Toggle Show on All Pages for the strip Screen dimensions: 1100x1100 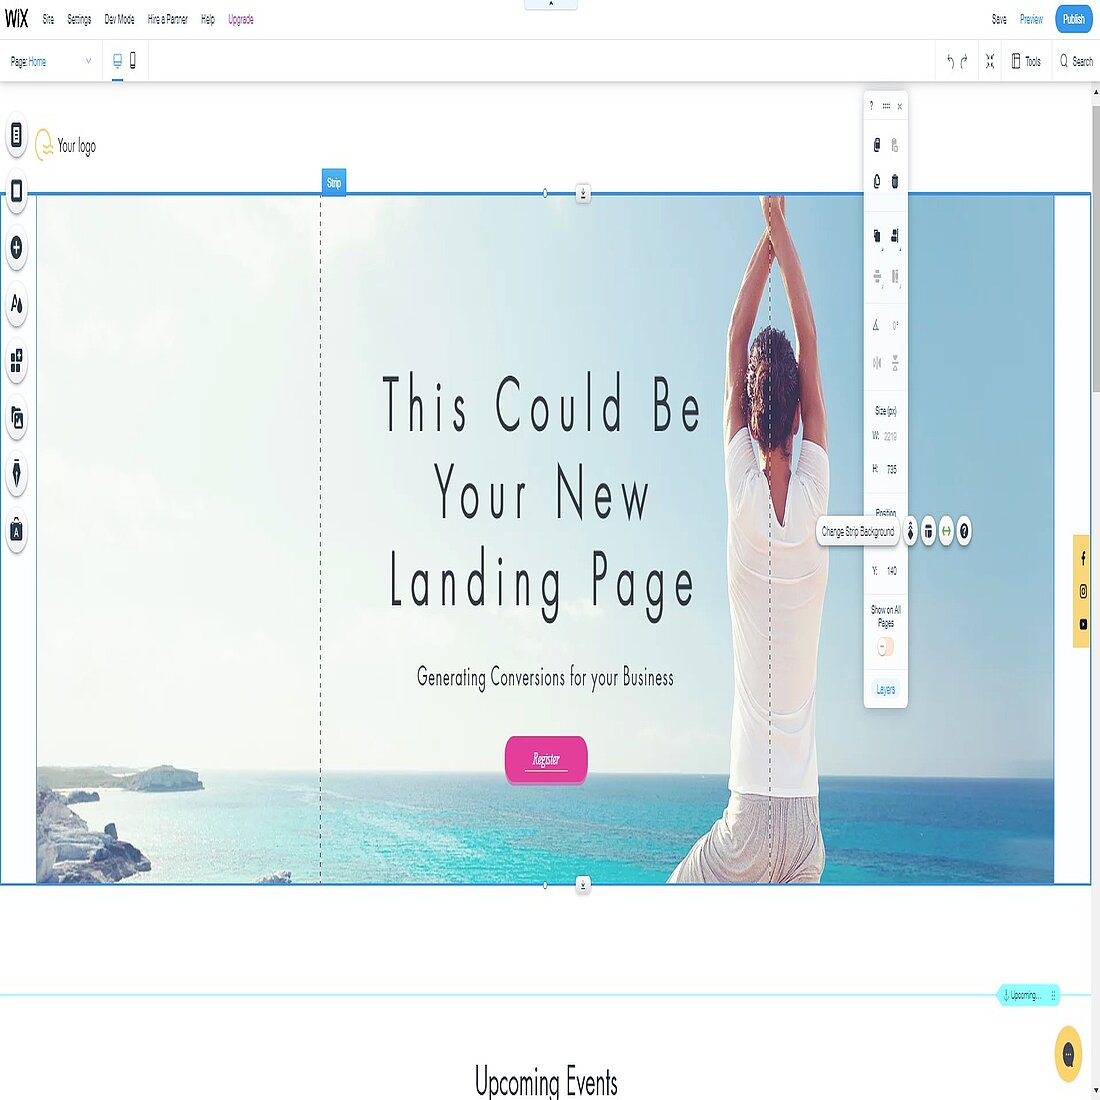(885, 647)
